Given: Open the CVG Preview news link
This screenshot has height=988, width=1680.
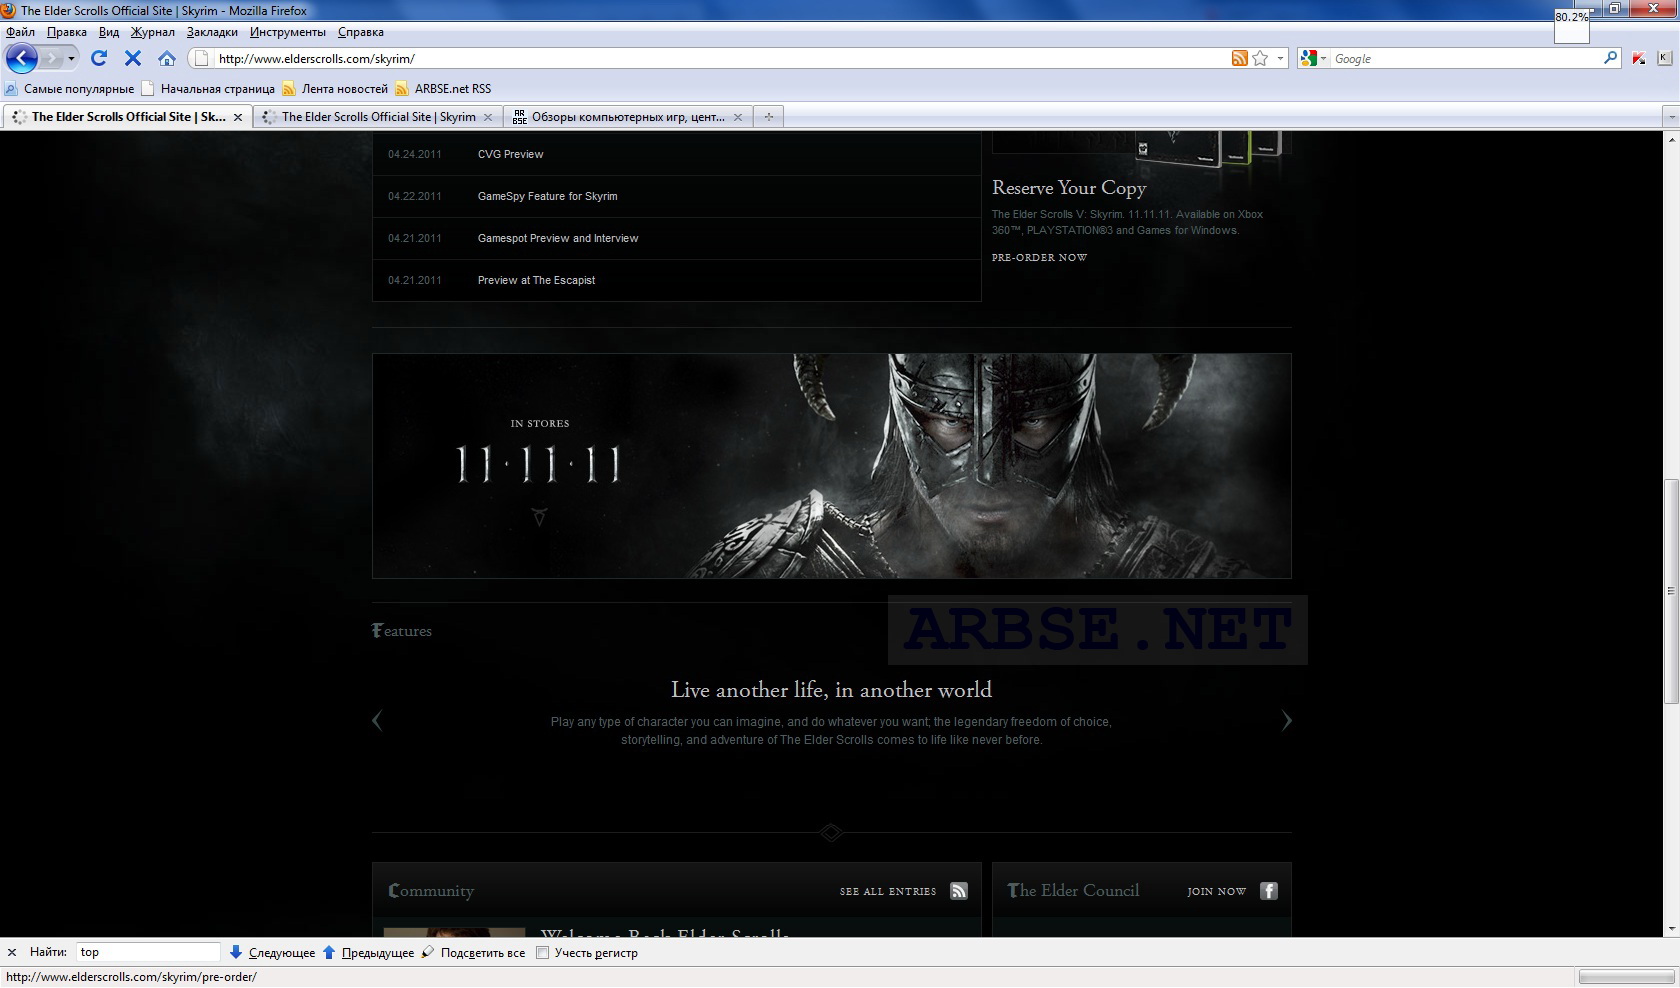Looking at the screenshot, I should pos(510,154).
